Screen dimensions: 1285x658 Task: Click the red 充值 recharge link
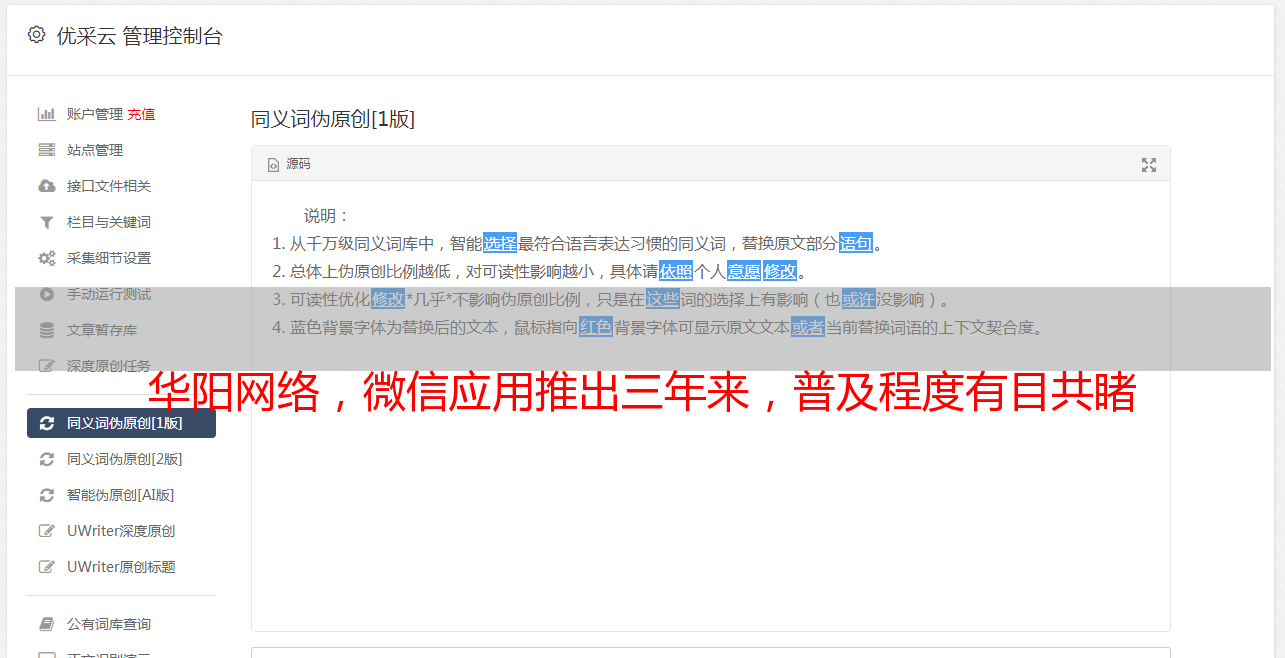click(141, 114)
